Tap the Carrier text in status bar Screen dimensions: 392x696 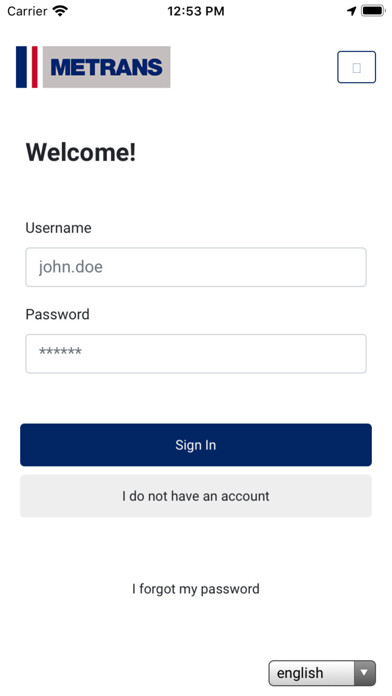27,11
